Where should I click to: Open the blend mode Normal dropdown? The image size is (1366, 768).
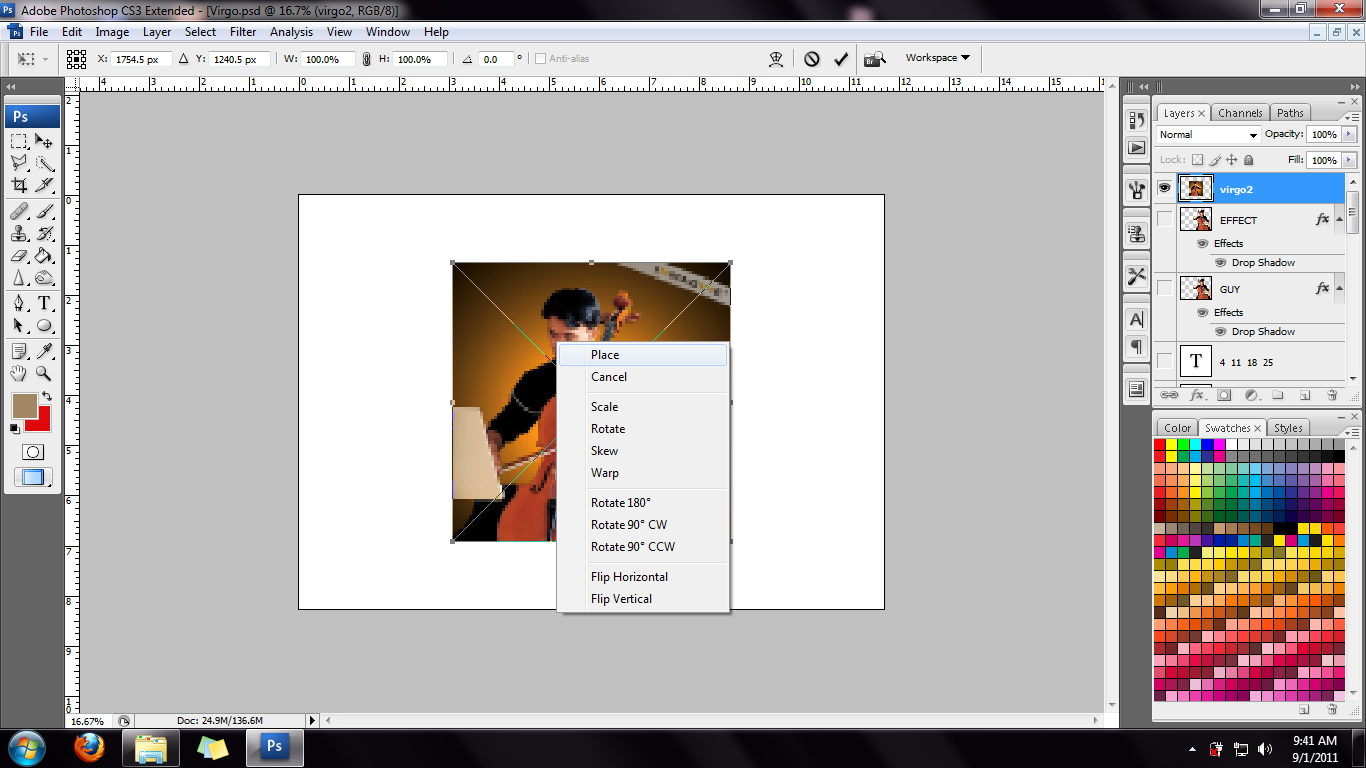[x=1209, y=134]
